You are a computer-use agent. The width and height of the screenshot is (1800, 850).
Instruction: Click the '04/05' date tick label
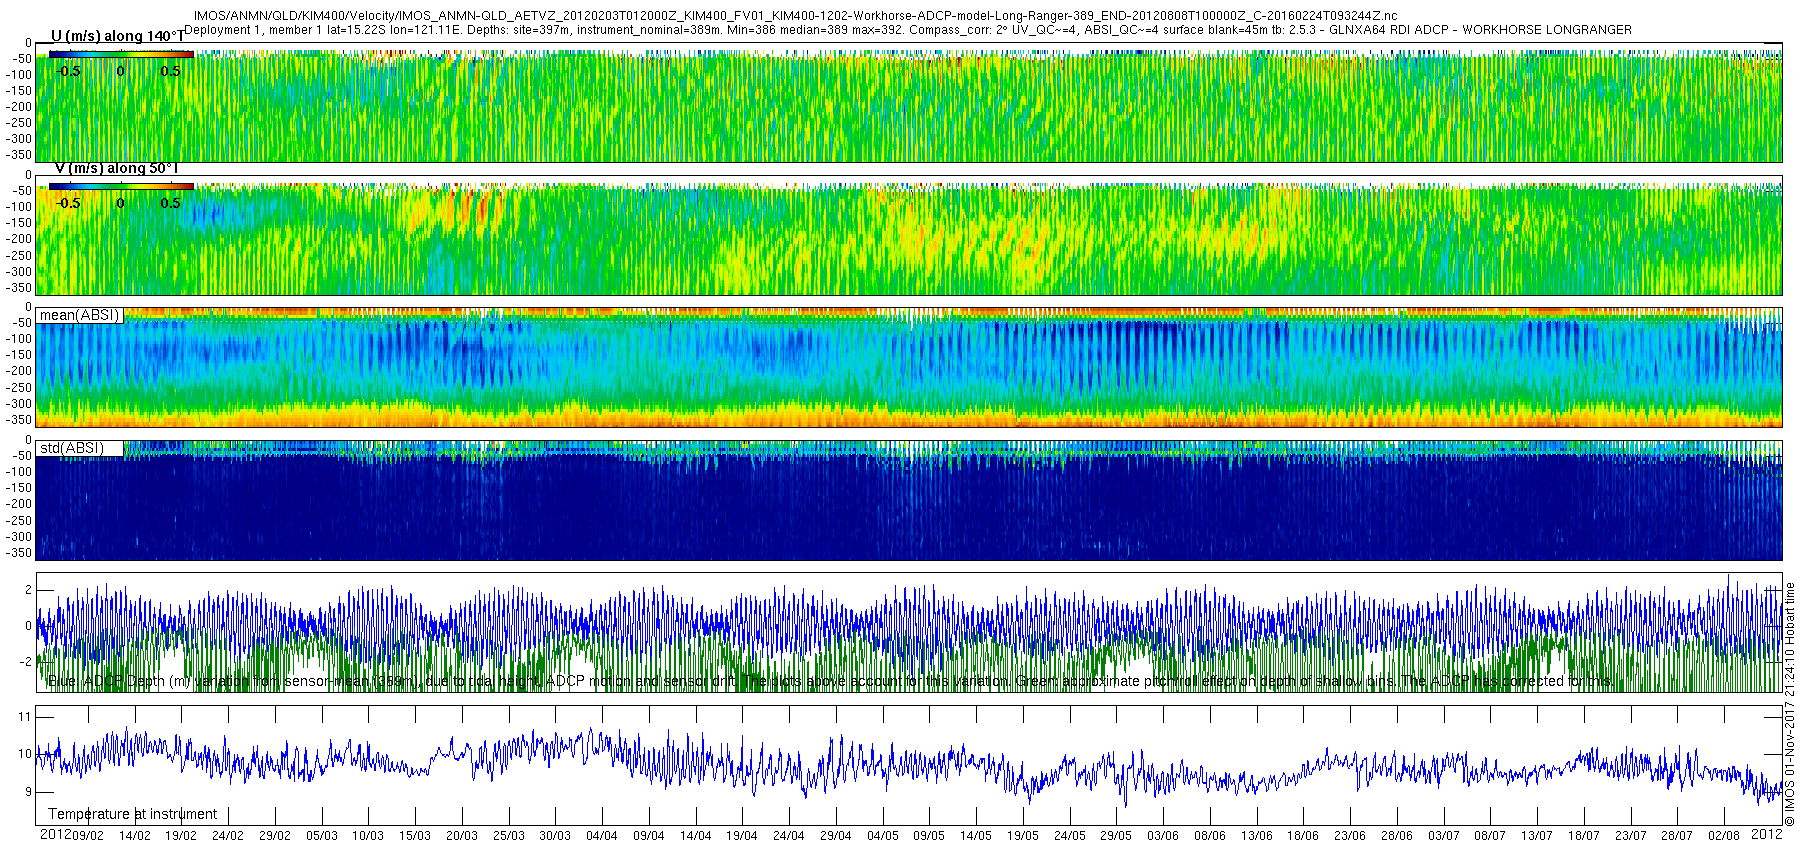(882, 835)
